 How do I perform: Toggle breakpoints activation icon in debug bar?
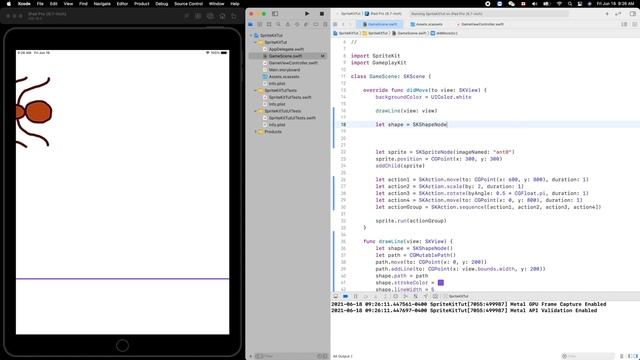pyautogui.click(x=345, y=296)
